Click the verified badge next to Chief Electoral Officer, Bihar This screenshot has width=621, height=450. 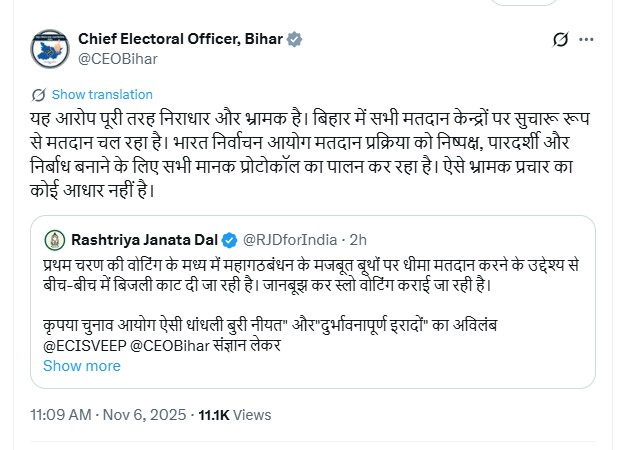[294, 39]
